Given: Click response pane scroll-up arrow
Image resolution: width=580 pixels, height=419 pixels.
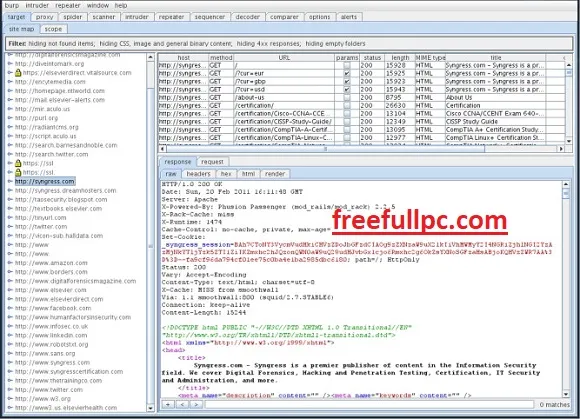Looking at the screenshot, I should click(566, 184).
